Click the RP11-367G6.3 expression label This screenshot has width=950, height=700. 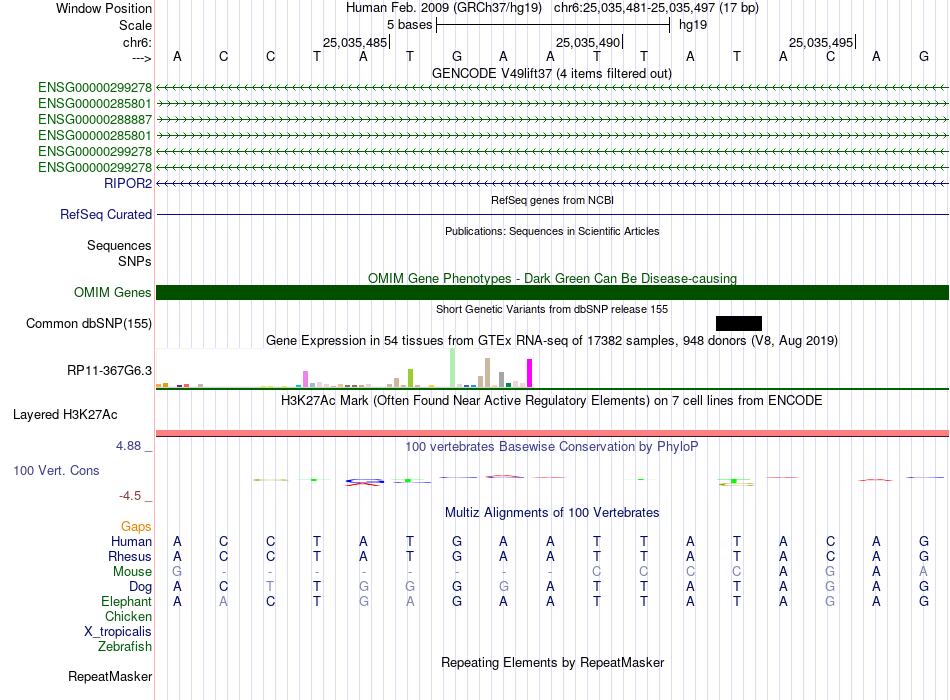109,370
